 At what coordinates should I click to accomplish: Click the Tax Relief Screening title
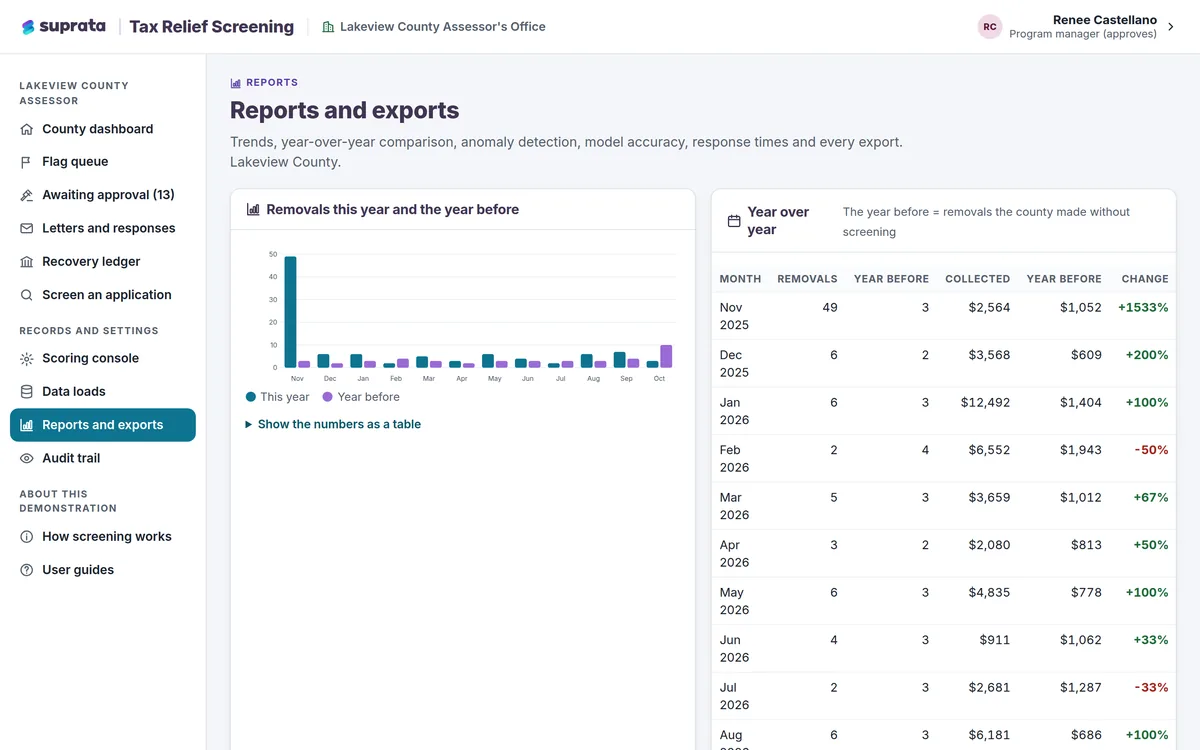212,27
